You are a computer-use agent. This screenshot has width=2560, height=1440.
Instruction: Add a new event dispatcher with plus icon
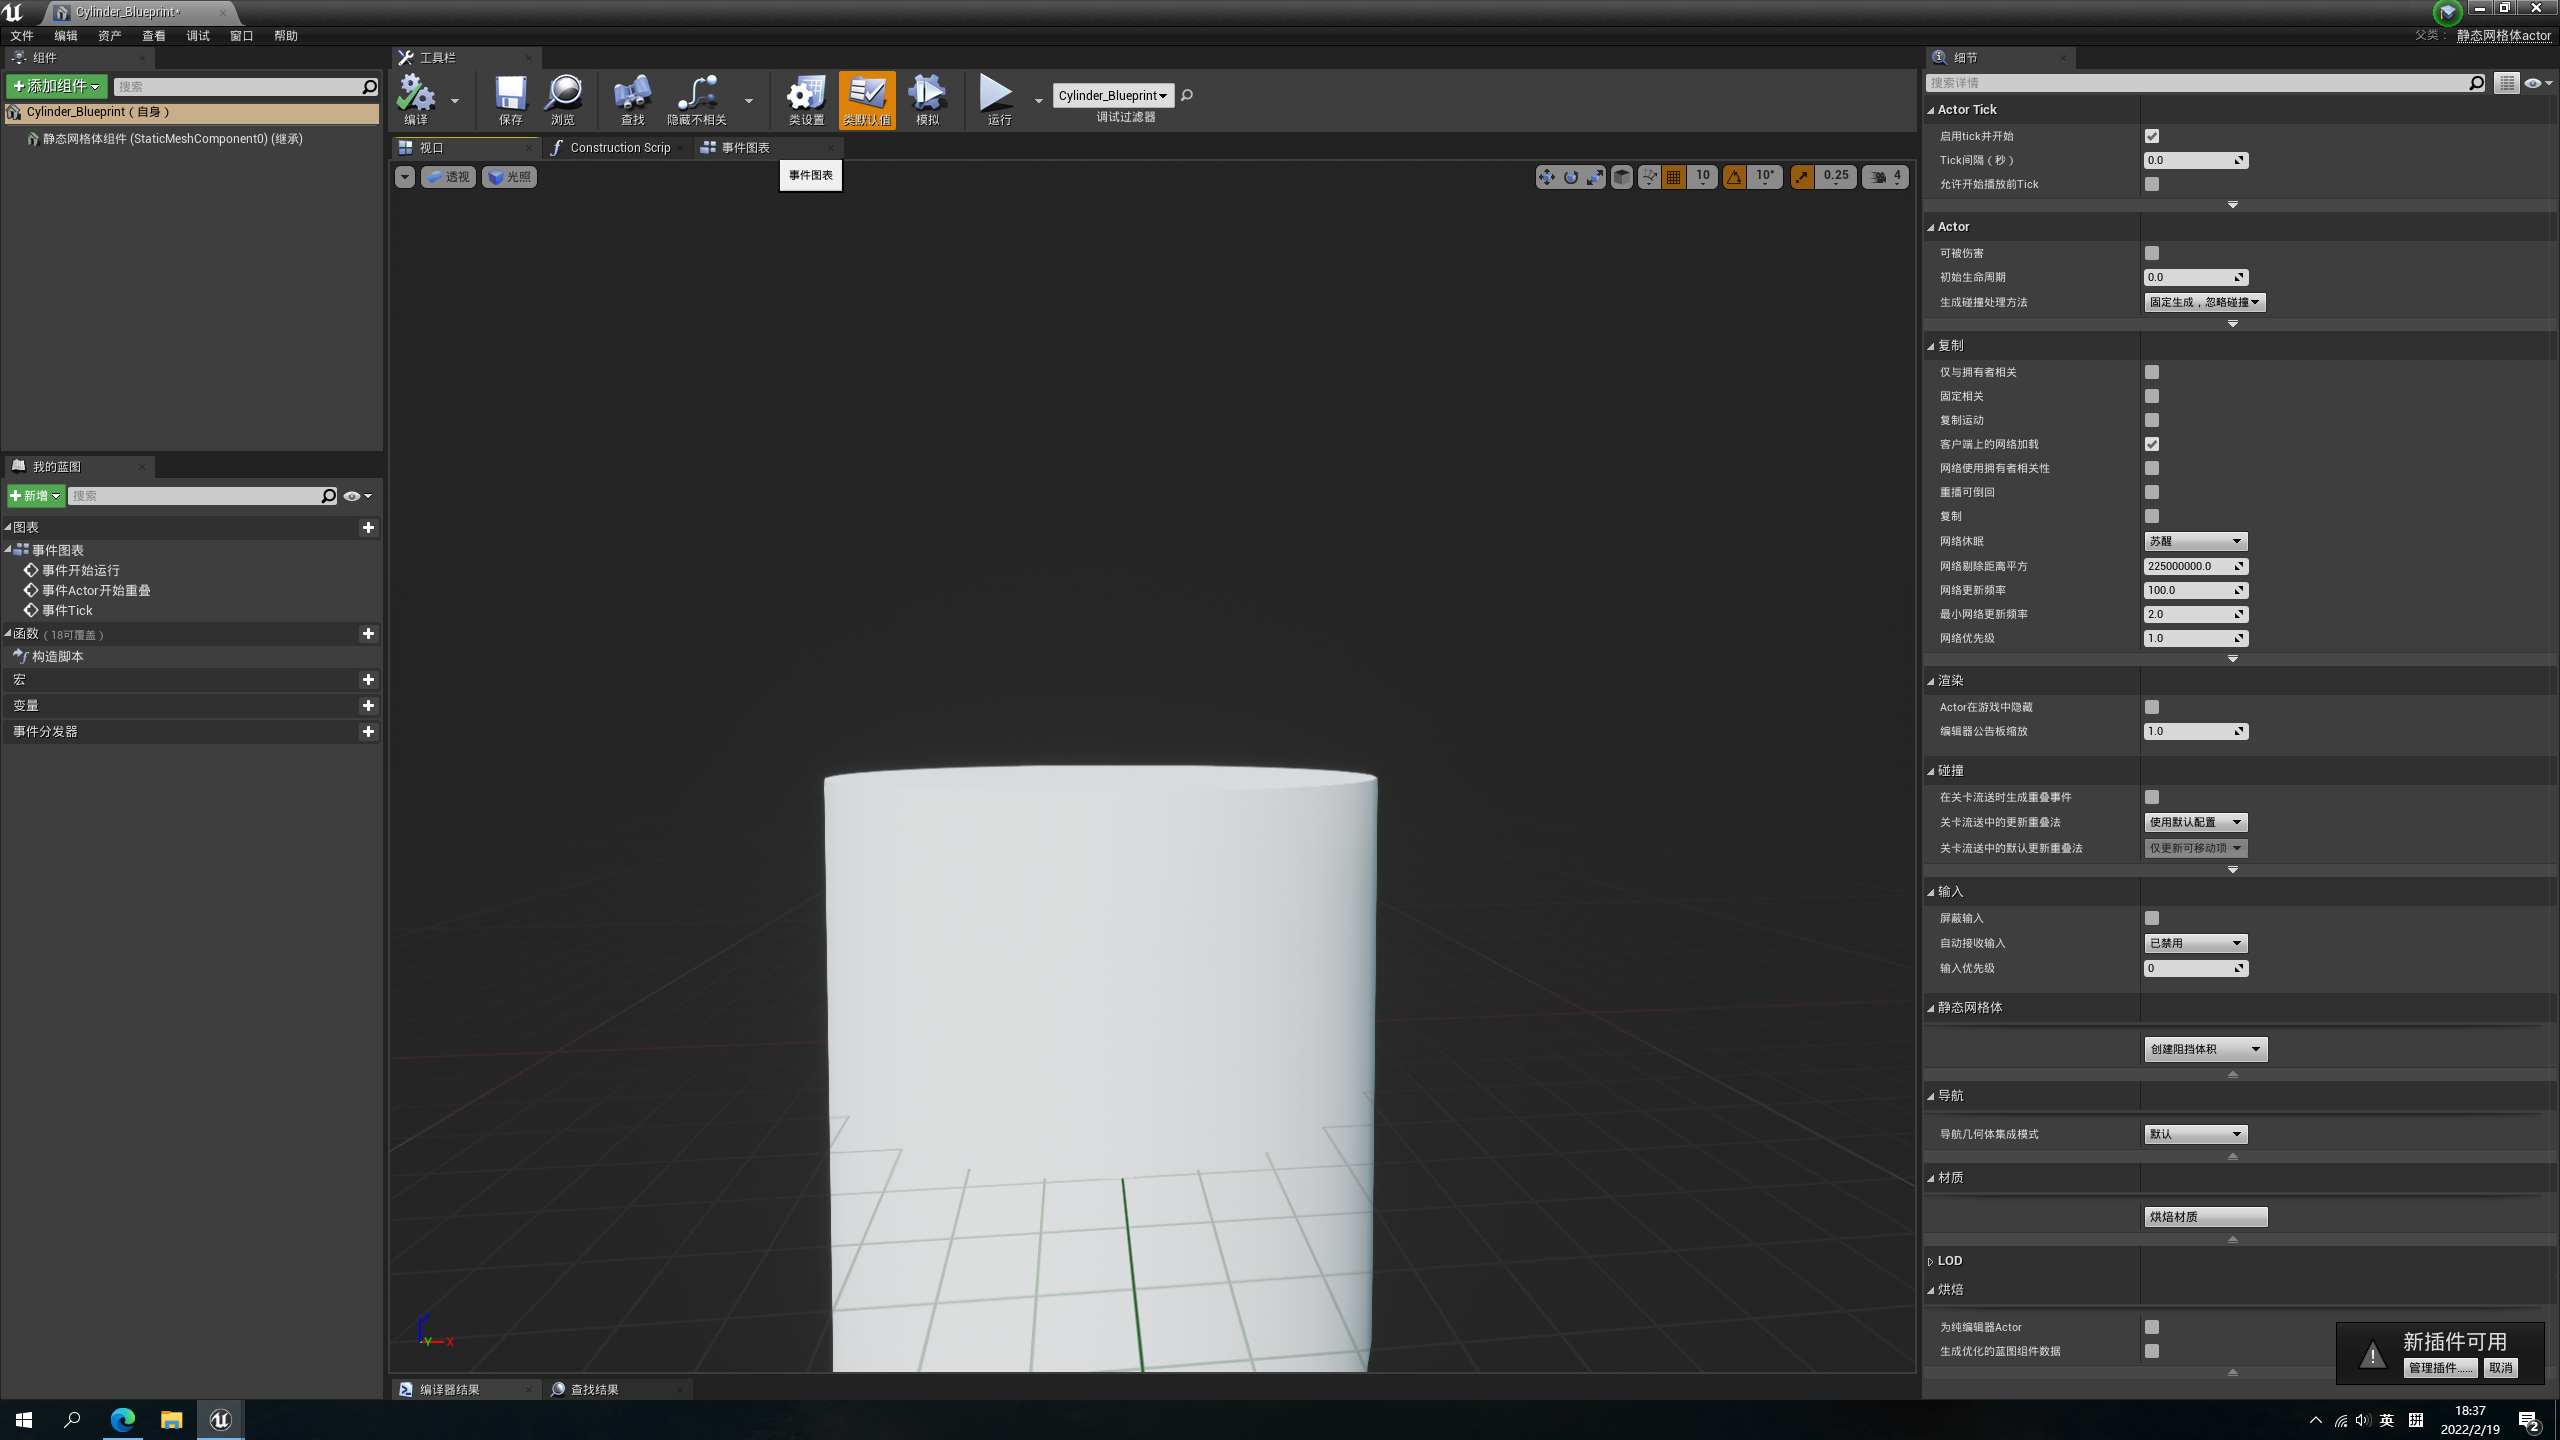368,732
